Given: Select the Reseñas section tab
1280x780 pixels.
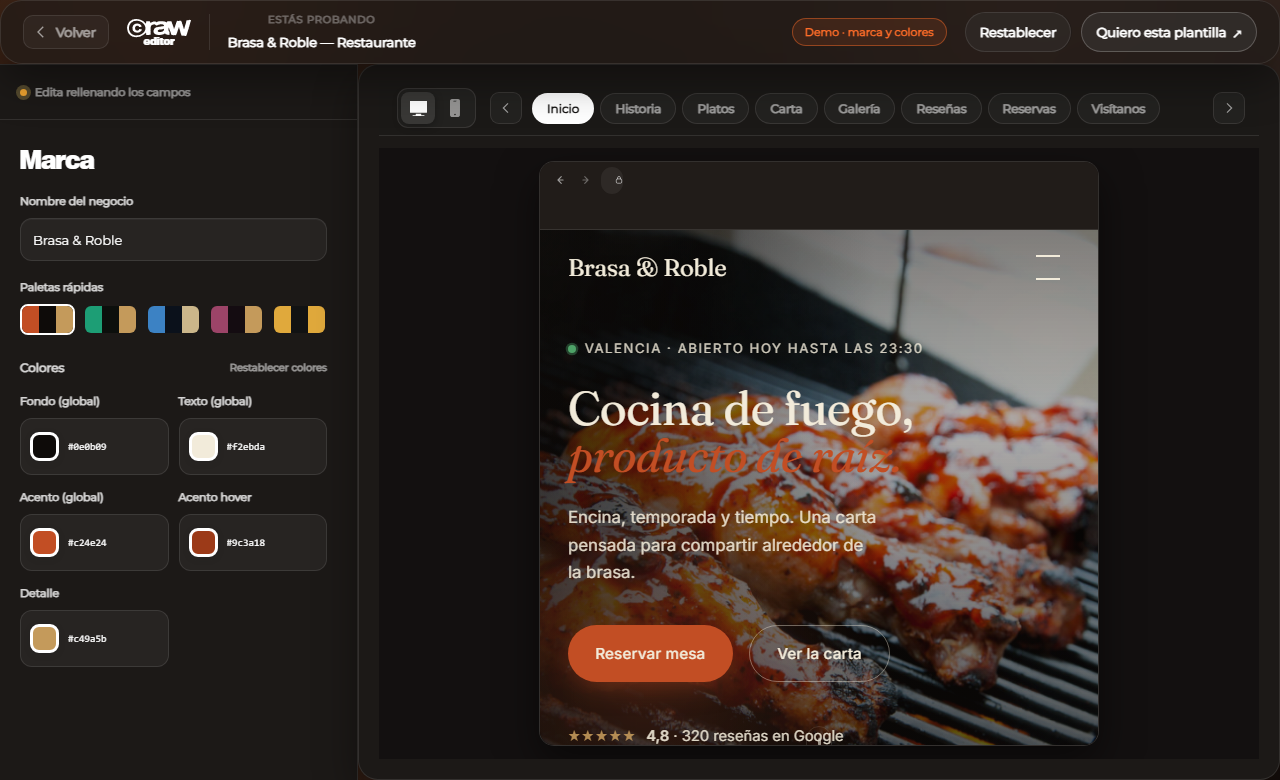Looking at the screenshot, I should point(941,109).
